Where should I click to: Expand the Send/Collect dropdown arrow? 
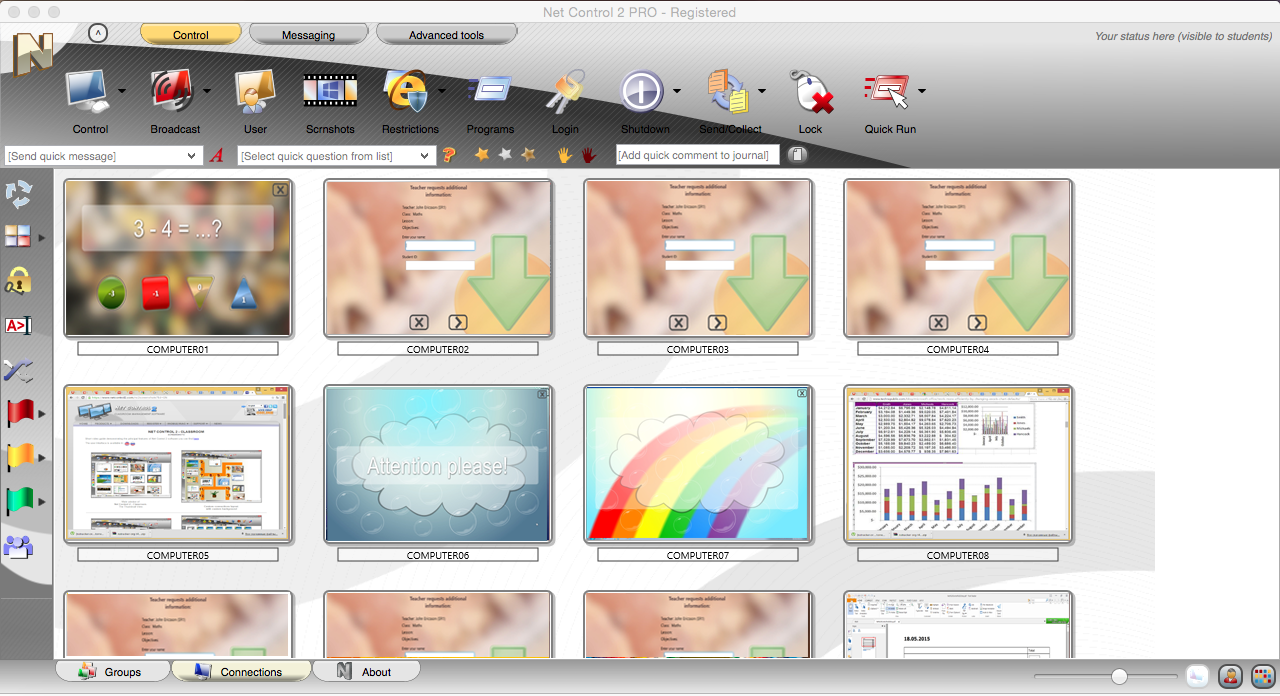pyautogui.click(x=762, y=91)
